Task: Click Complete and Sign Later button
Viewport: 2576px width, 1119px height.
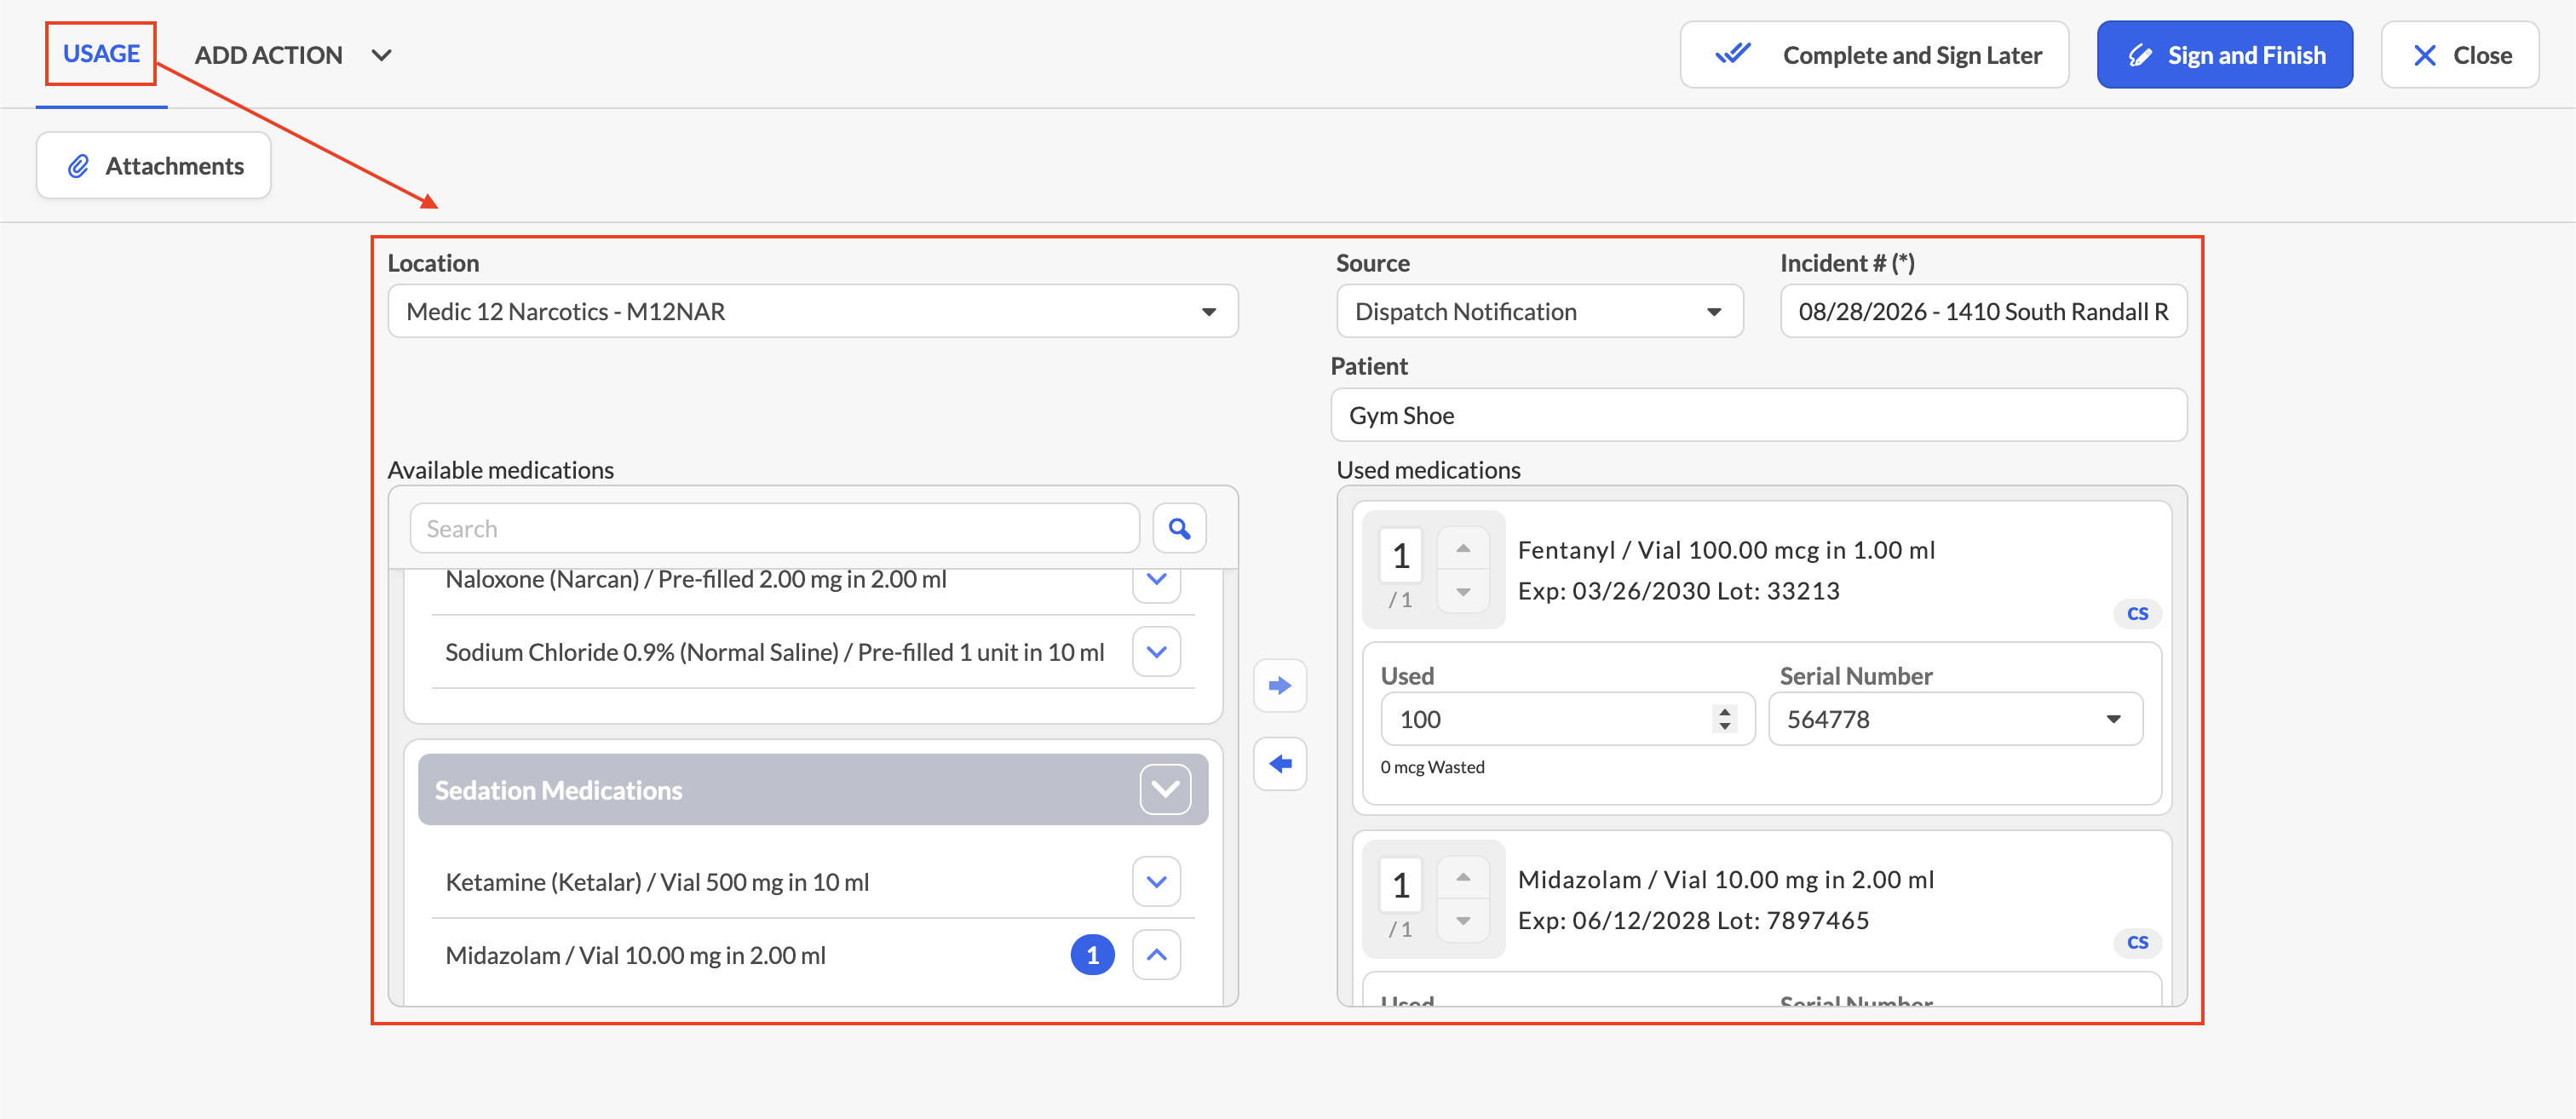Action: 1874,55
